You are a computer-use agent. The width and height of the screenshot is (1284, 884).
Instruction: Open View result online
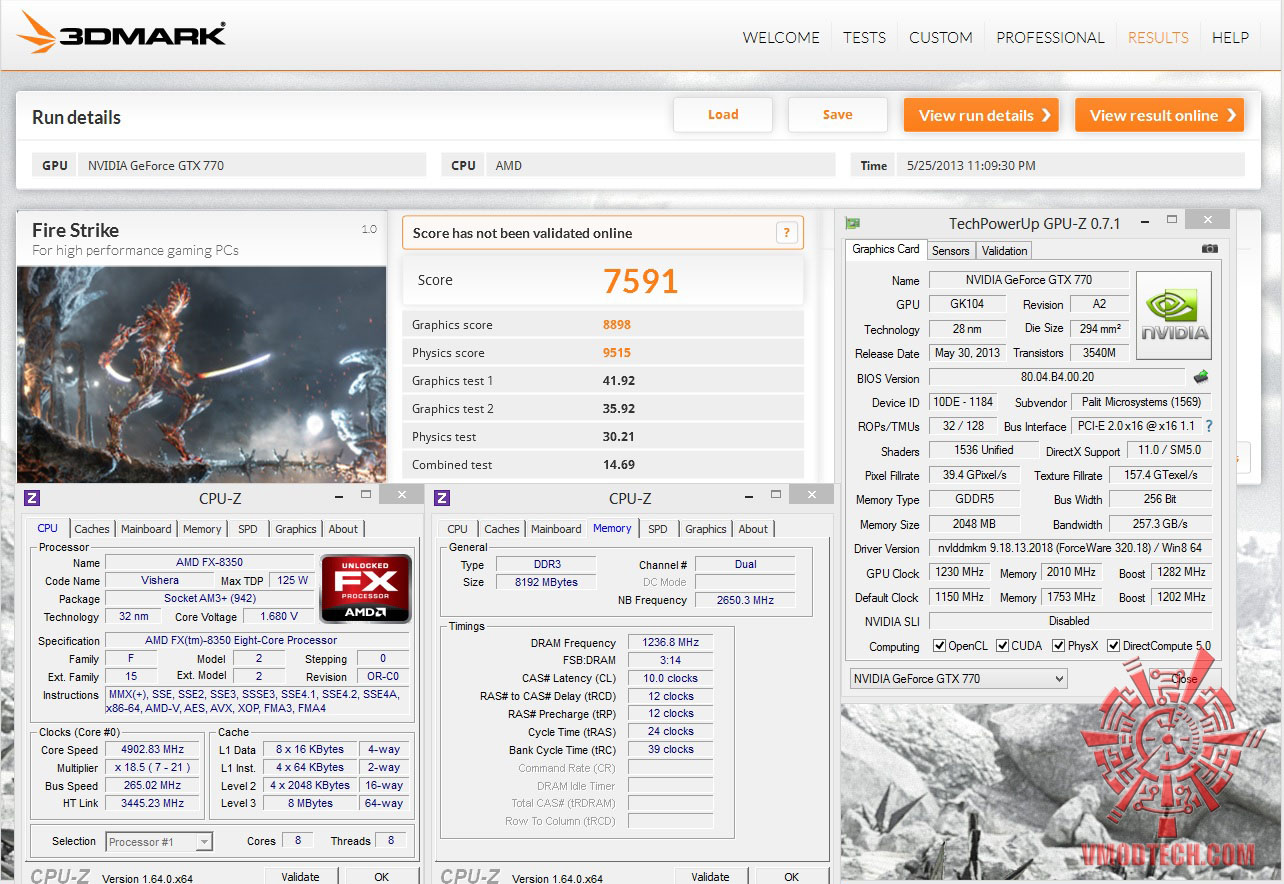pyautogui.click(x=1159, y=115)
